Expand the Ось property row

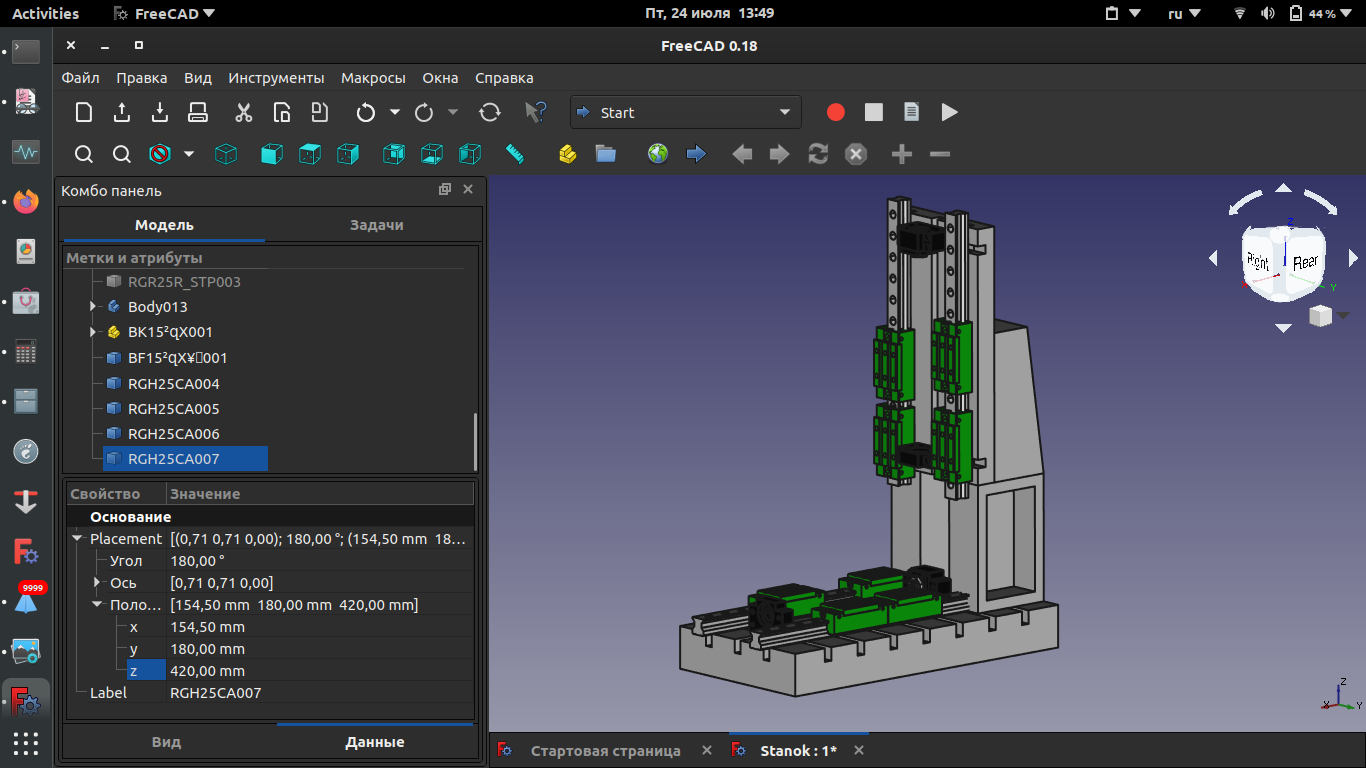[97, 583]
